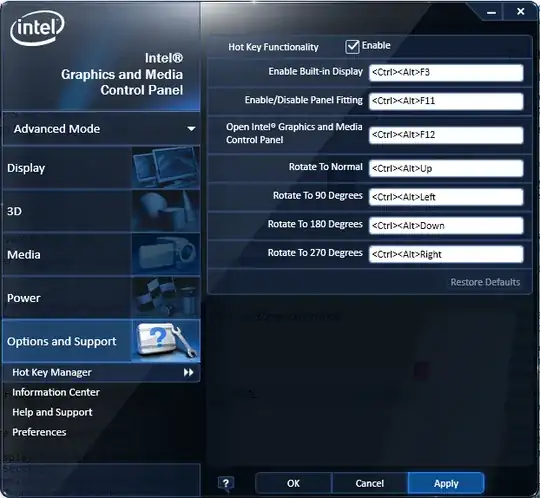
Task: Open Information Center
Action: (x=56, y=392)
